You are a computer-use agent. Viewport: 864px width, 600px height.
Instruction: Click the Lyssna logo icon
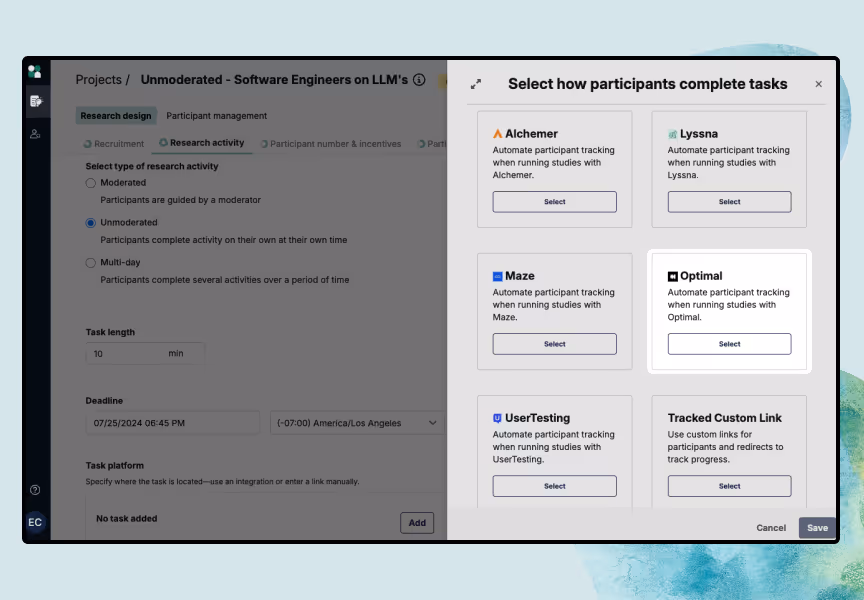coord(672,134)
